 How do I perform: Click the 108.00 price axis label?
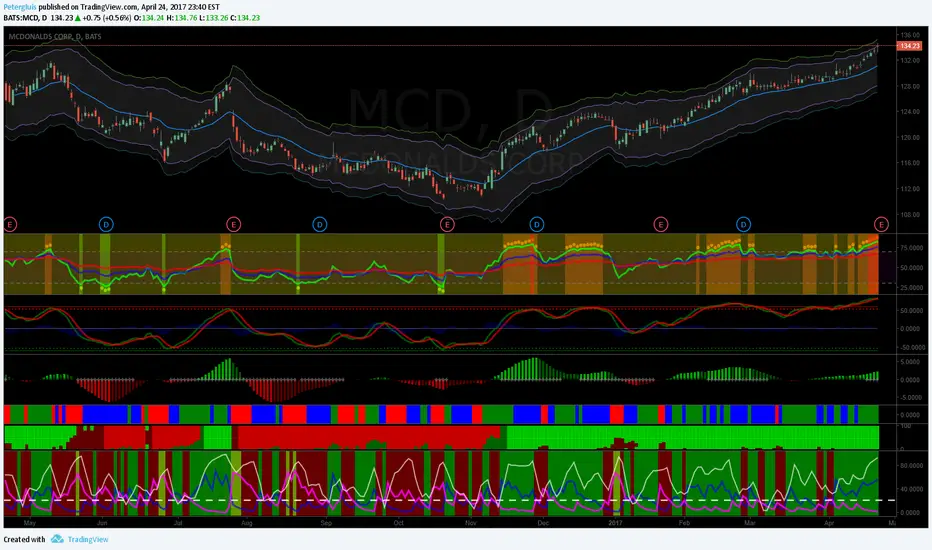pos(910,215)
